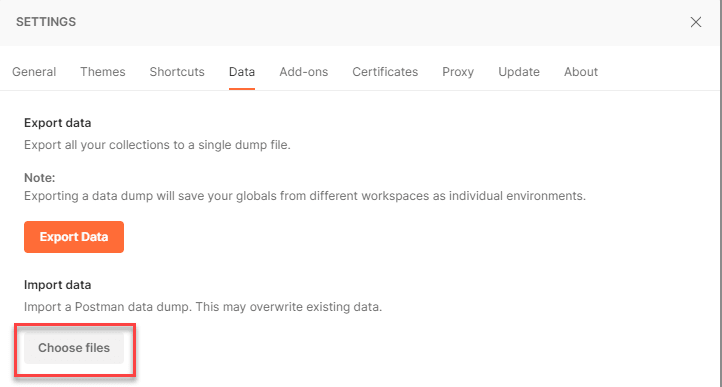Click the Export data heading
The width and height of the screenshot is (722, 387).
(58, 123)
